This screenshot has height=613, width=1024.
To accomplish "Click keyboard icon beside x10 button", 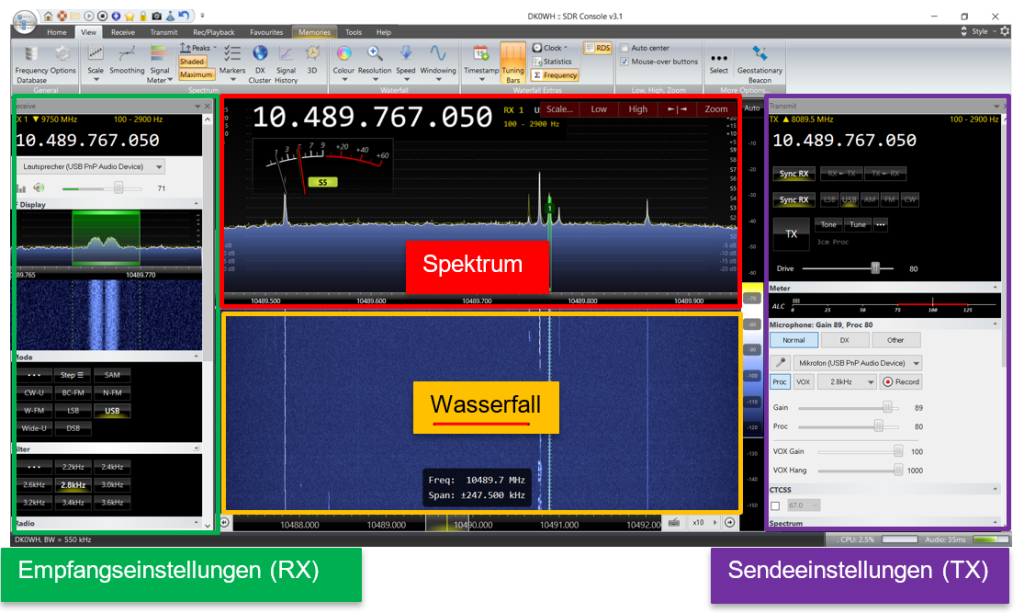I will tap(675, 523).
